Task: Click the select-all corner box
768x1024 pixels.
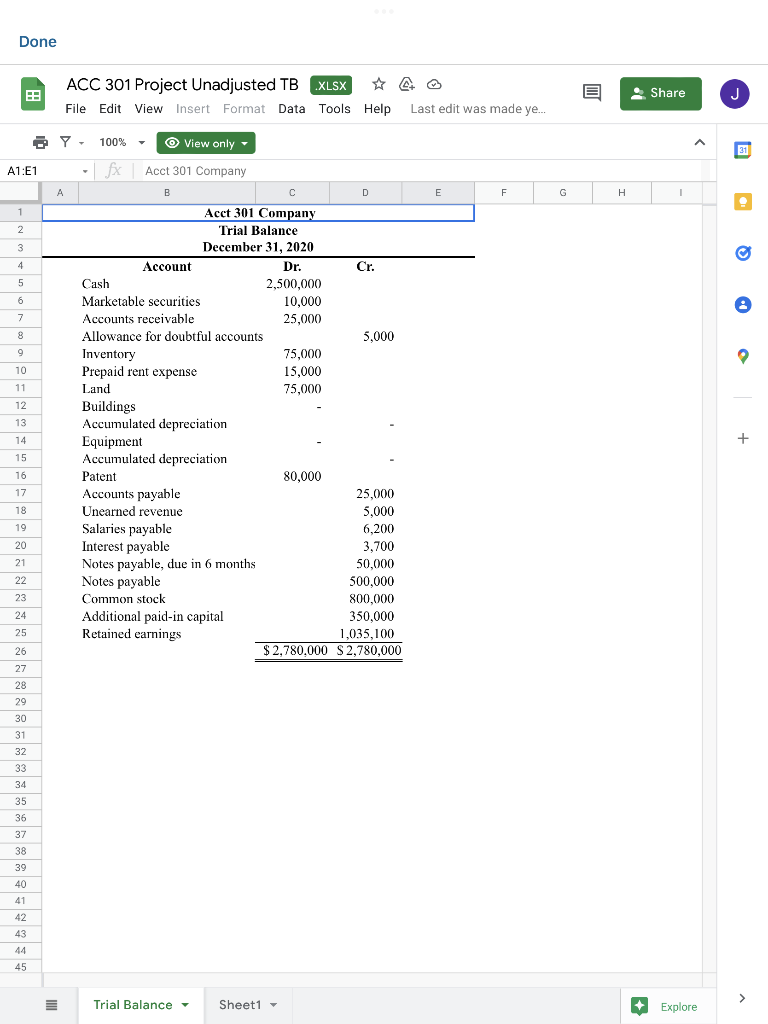Action: (x=20, y=193)
